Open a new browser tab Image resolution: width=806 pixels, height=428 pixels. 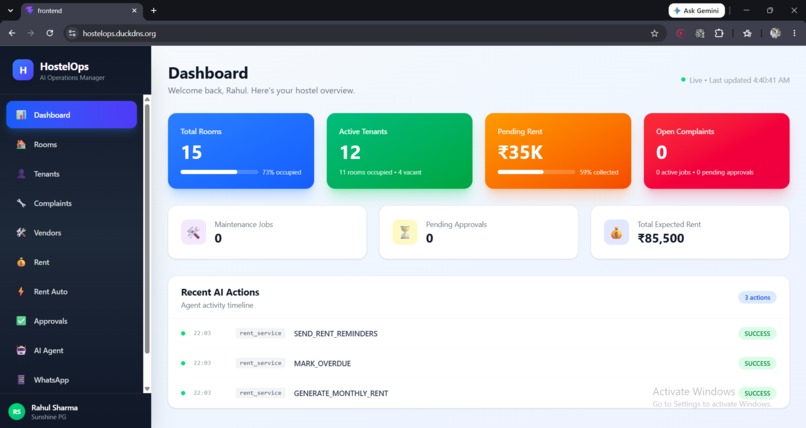tap(153, 10)
